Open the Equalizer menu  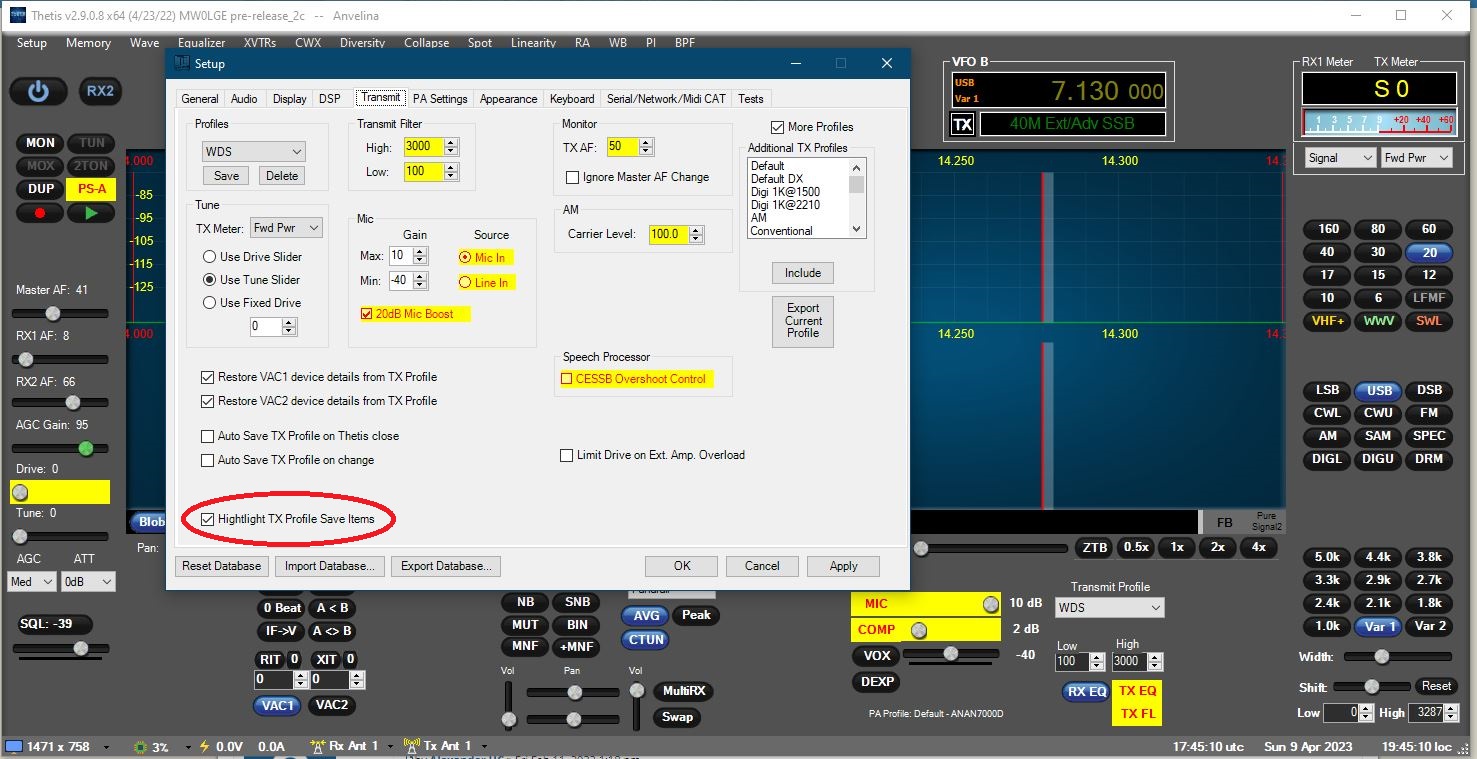[201, 43]
